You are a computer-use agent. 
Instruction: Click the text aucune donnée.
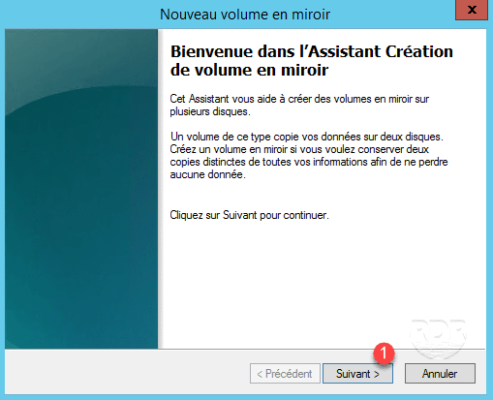click(208, 174)
